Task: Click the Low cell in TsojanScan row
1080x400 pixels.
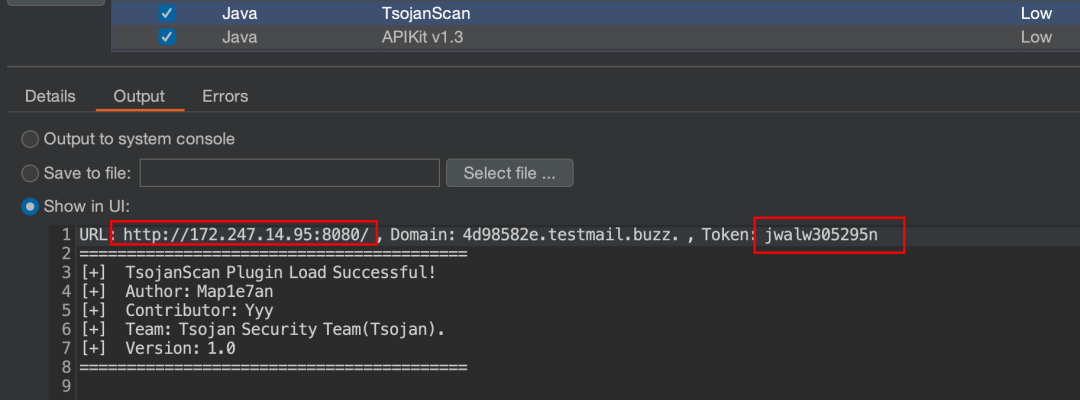Action: (1036, 13)
